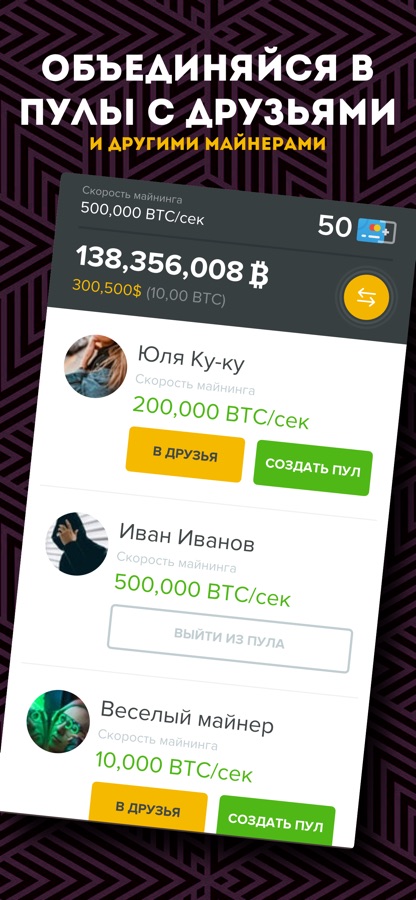This screenshot has width=416, height=900.
Task: Tap Веселый майнер's 10,000 BTC/сек speed
Action: (173, 766)
